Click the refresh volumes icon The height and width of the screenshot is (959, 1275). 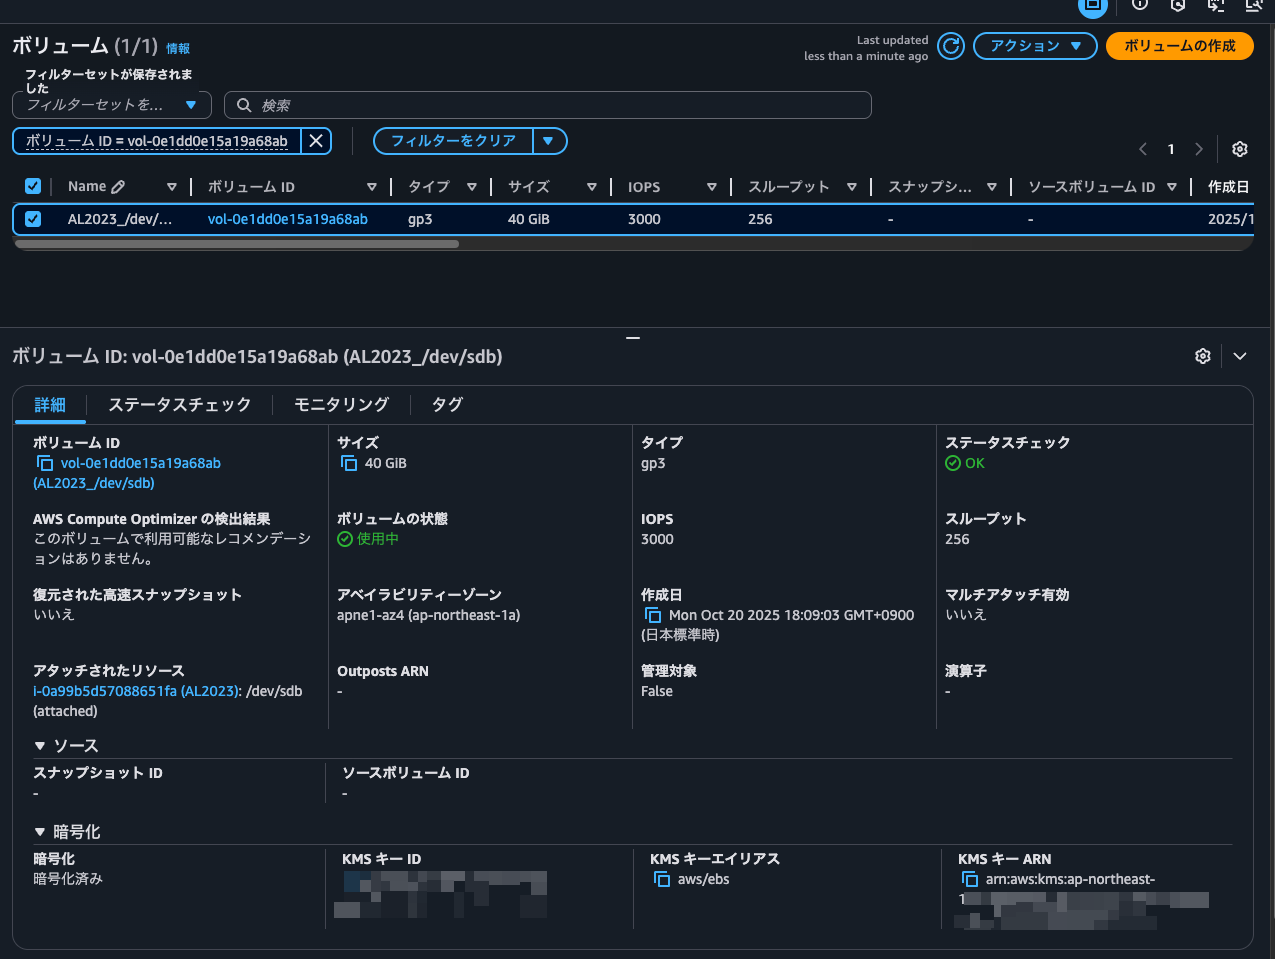point(951,46)
